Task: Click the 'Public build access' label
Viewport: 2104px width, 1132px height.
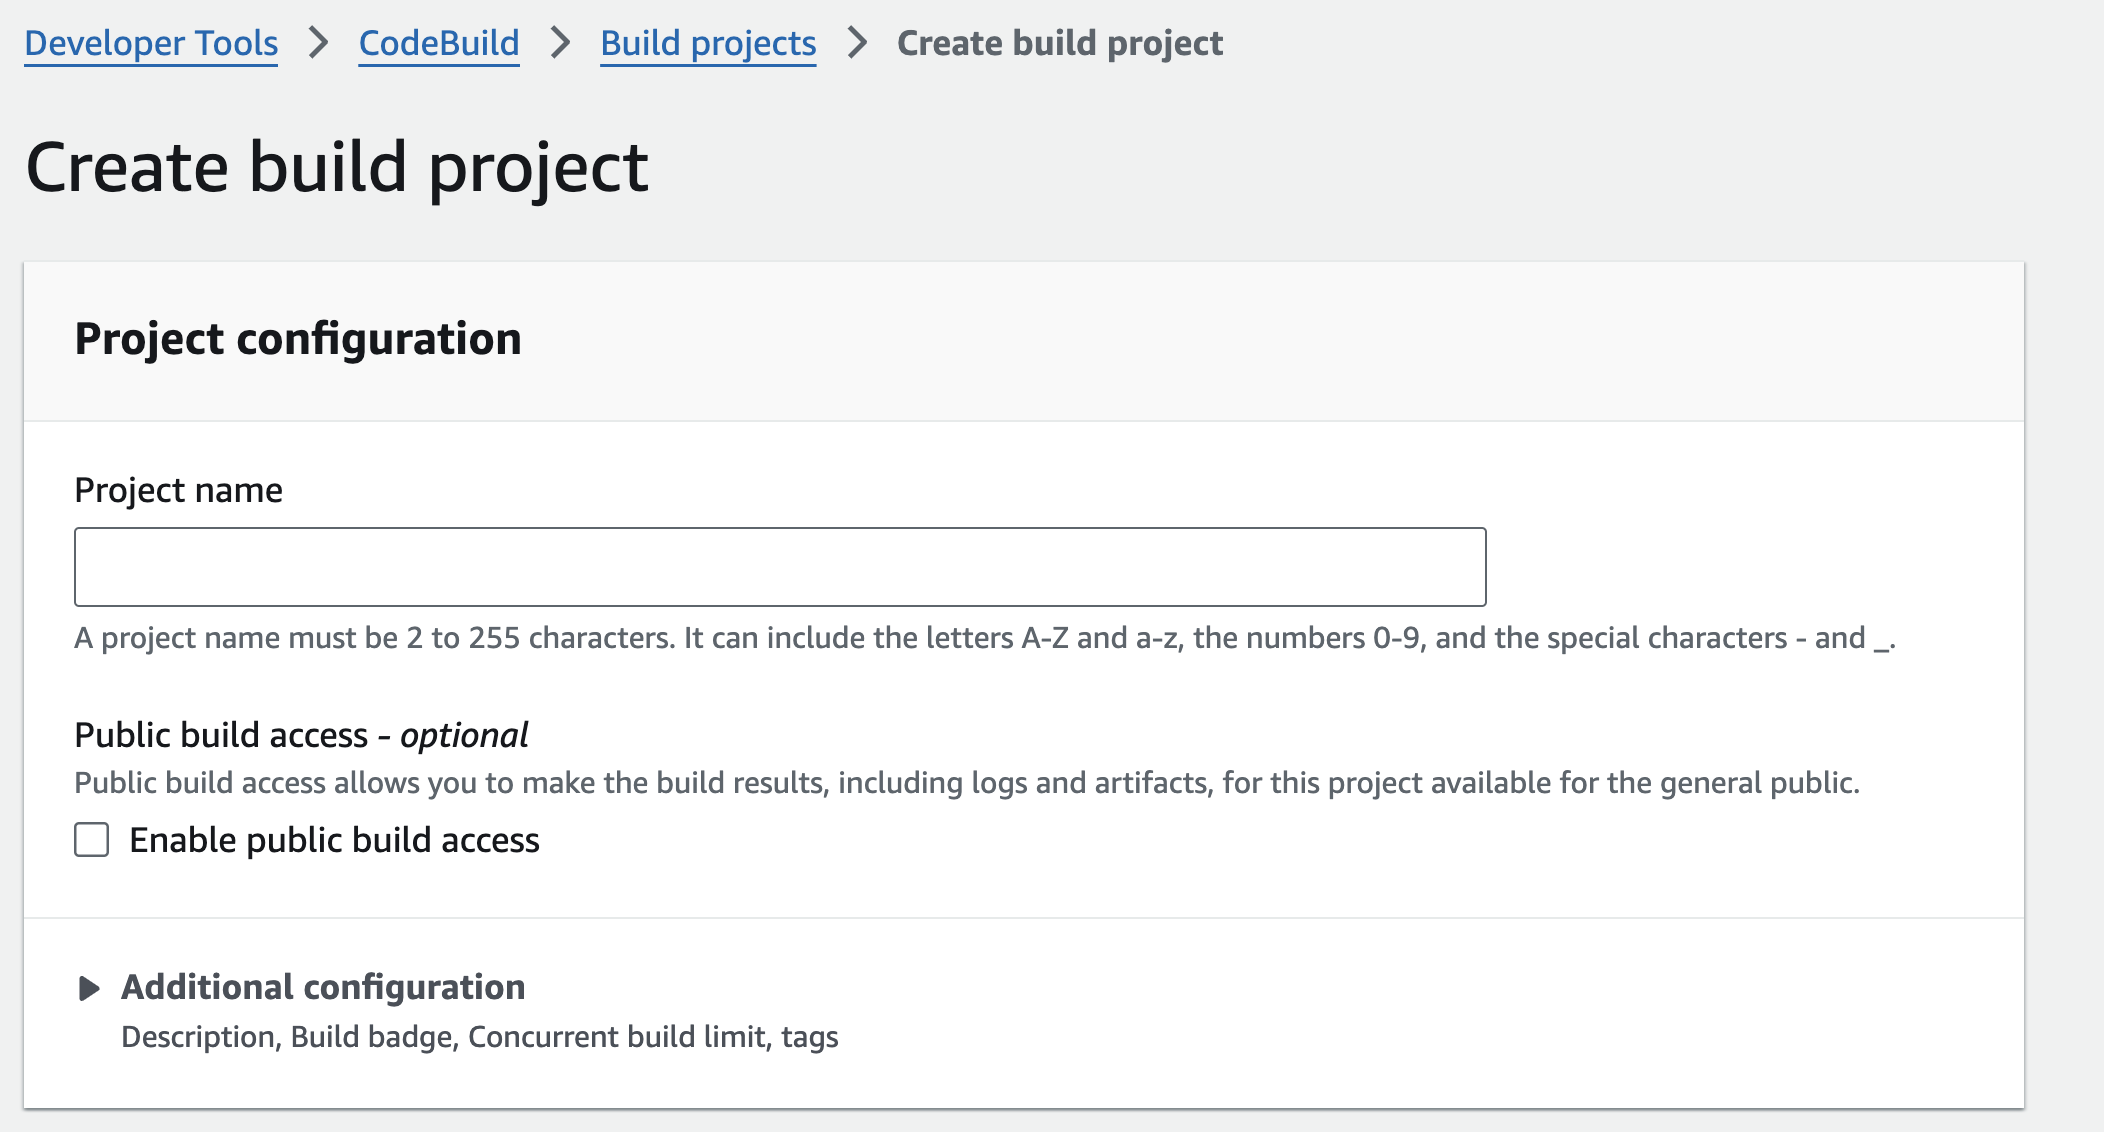Action: [x=221, y=735]
